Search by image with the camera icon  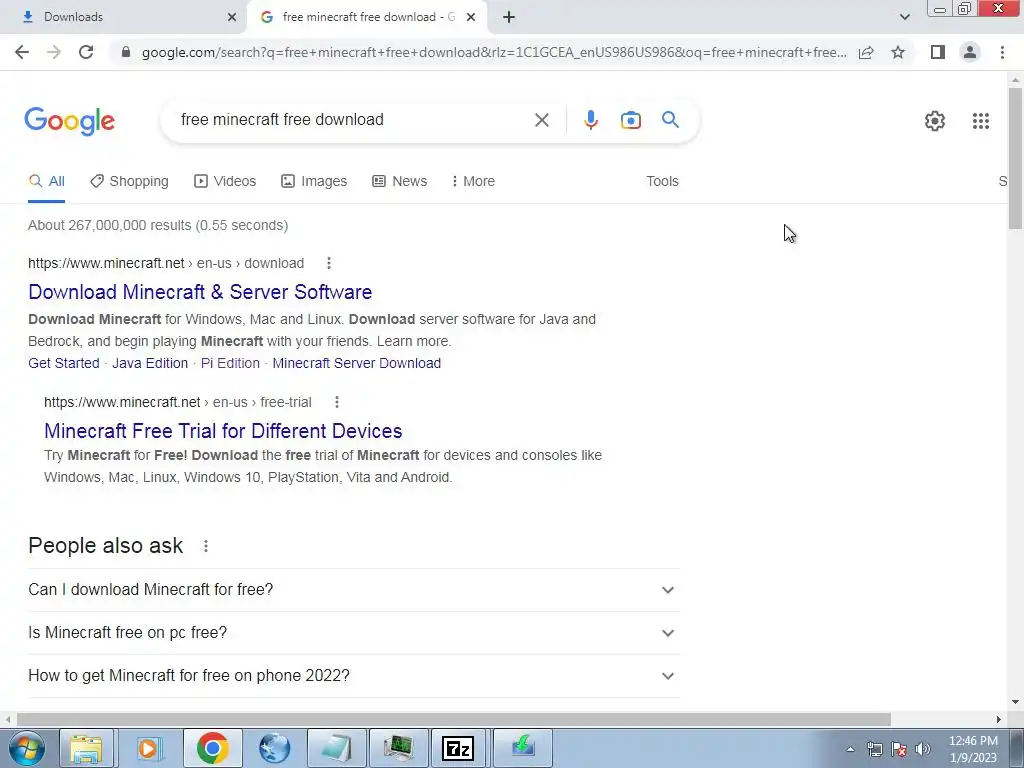click(x=631, y=120)
